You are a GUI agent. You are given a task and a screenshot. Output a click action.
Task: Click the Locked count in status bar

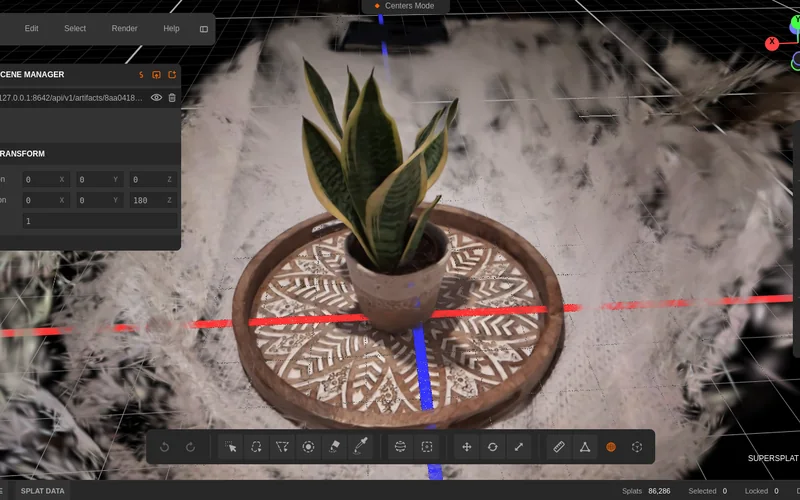tap(761, 491)
